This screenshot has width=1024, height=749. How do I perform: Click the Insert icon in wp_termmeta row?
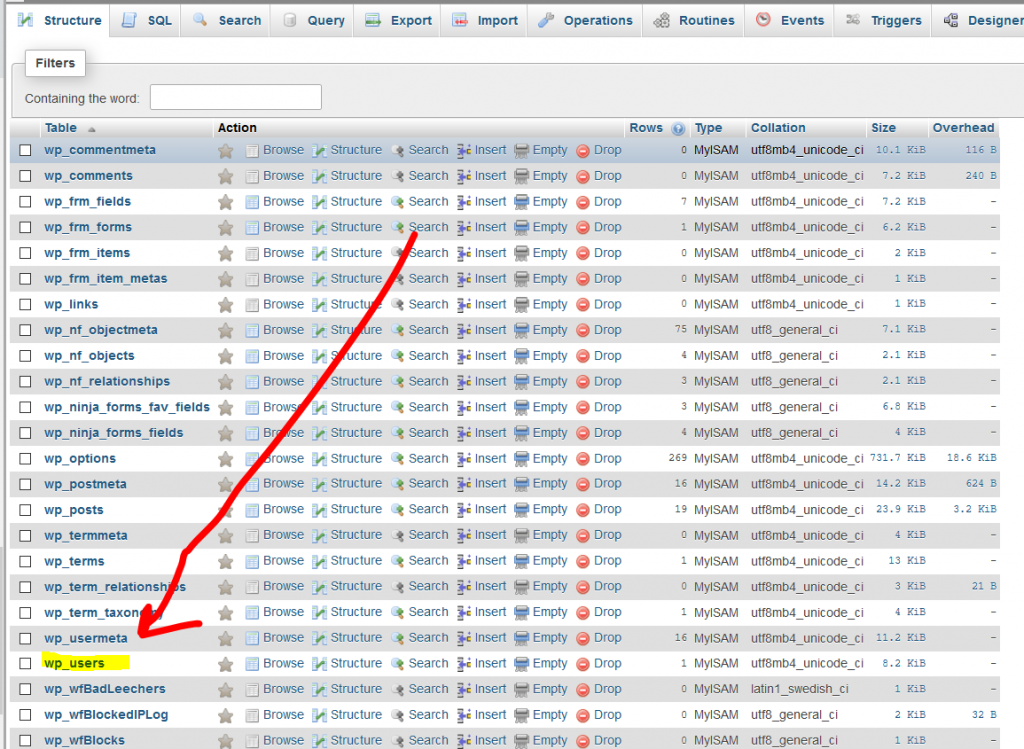[464, 536]
